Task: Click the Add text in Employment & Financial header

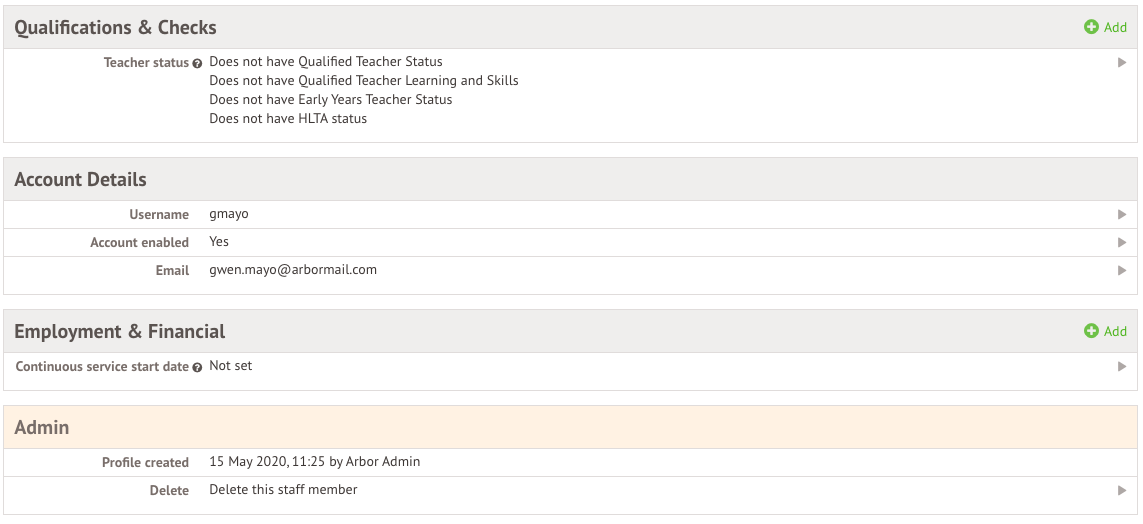Action: (x=1115, y=331)
